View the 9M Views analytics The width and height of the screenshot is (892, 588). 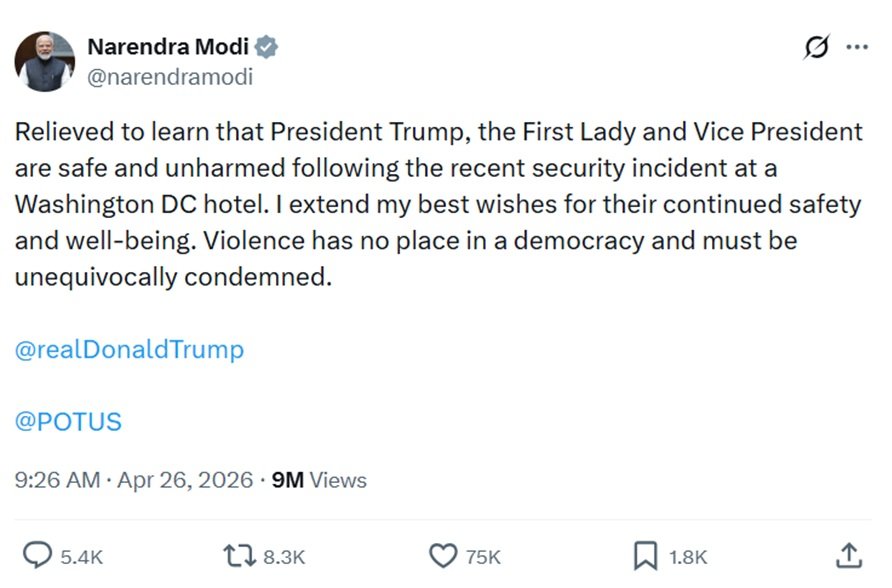coord(319,480)
